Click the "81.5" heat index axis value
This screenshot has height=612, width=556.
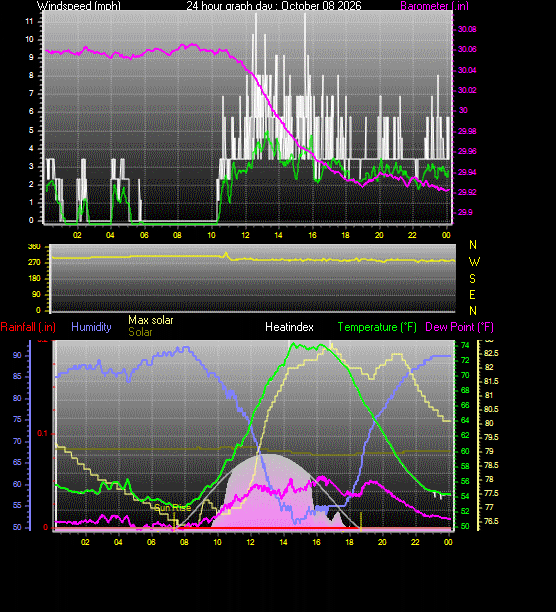(491, 381)
